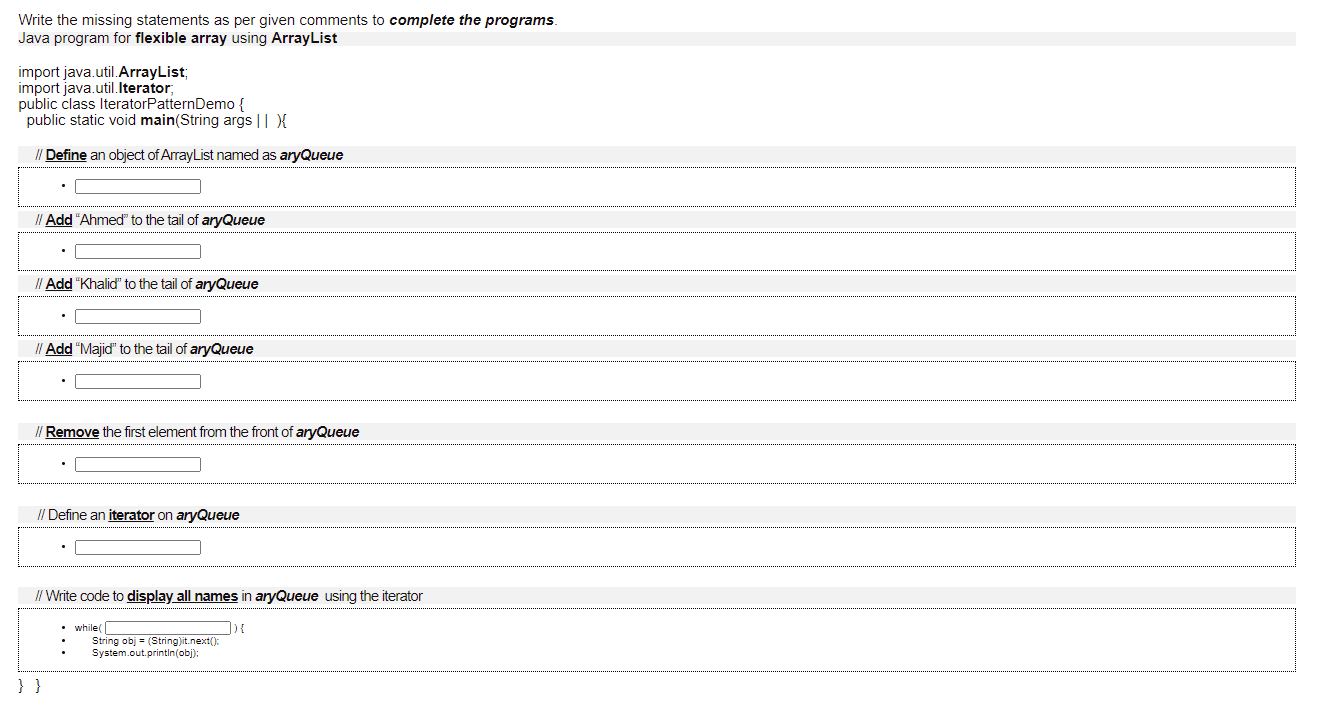Click the input field for adding "Ahmed"
1329x706 pixels.
coord(137,251)
